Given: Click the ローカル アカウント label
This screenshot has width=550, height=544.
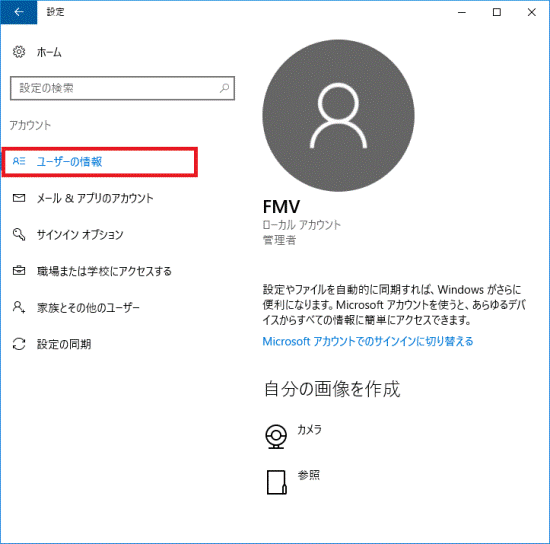Looking at the screenshot, I should (x=302, y=225).
